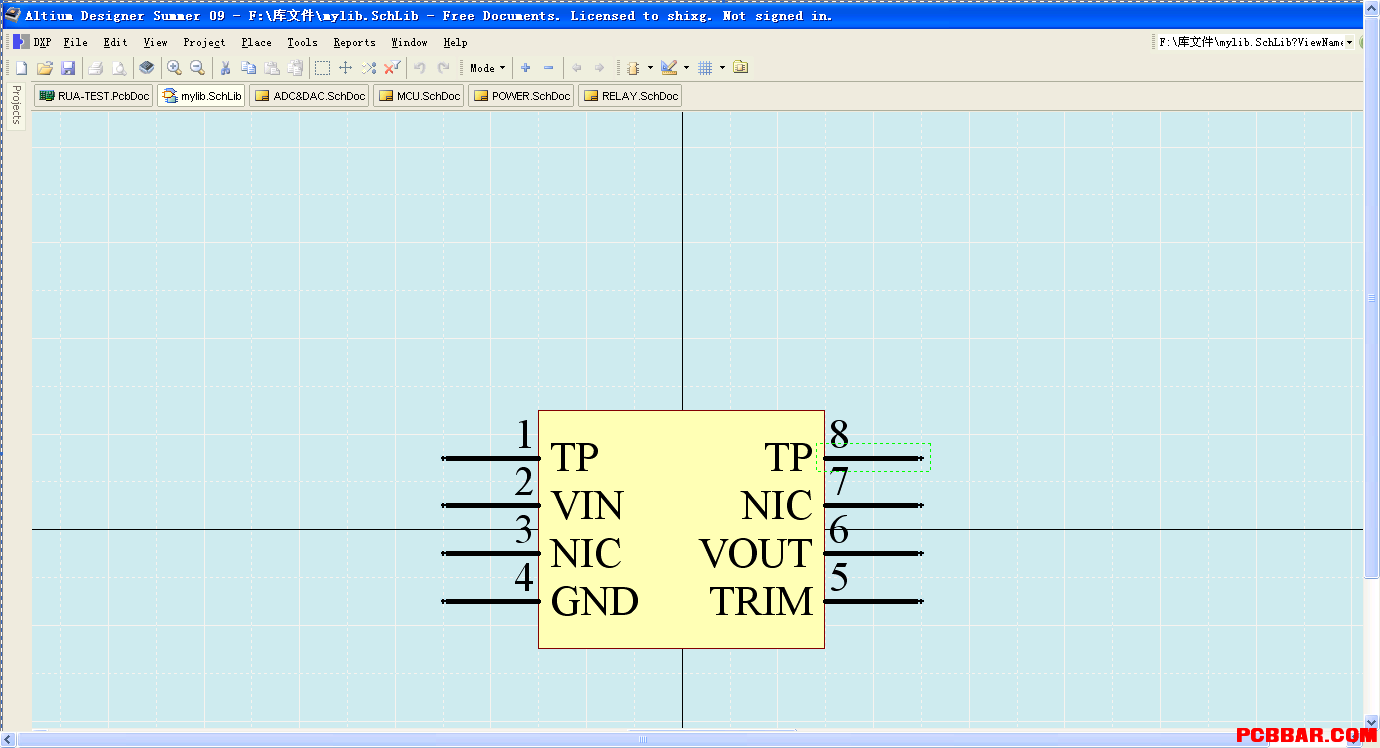Click the grid settings icon
1380x748 pixels.
tap(705, 68)
